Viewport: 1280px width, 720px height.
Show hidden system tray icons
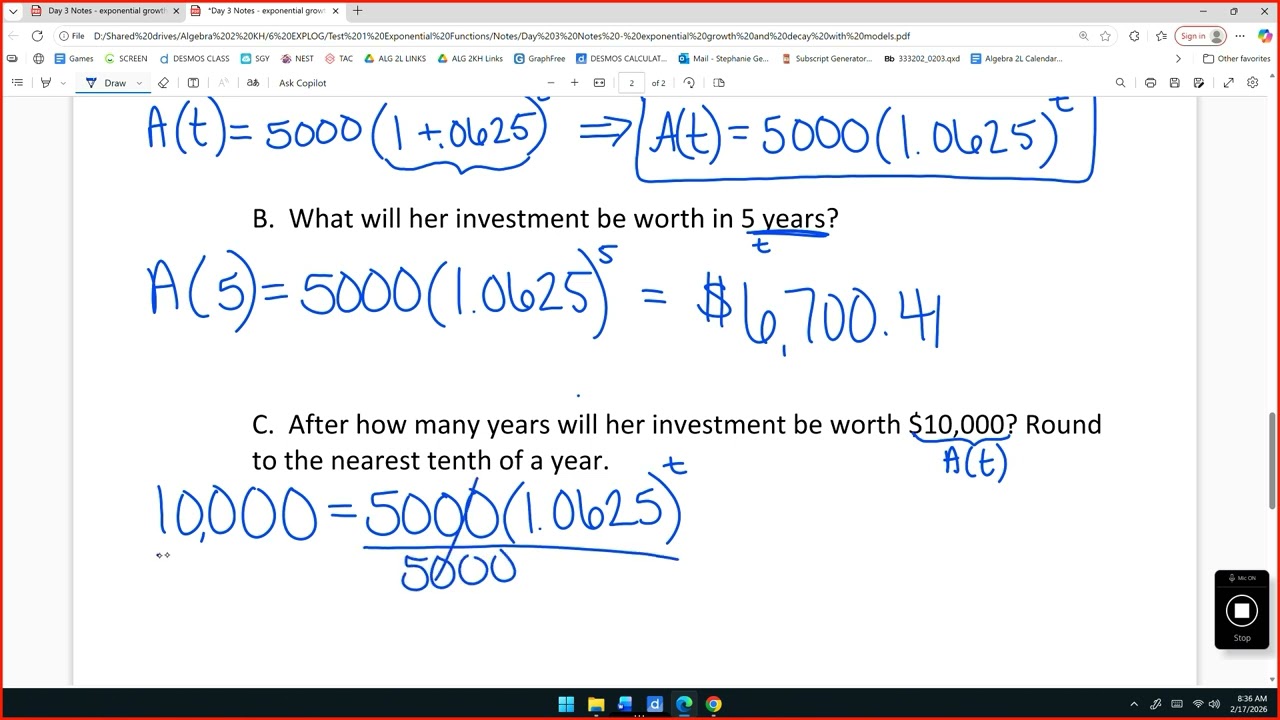pyautogui.click(x=1133, y=704)
